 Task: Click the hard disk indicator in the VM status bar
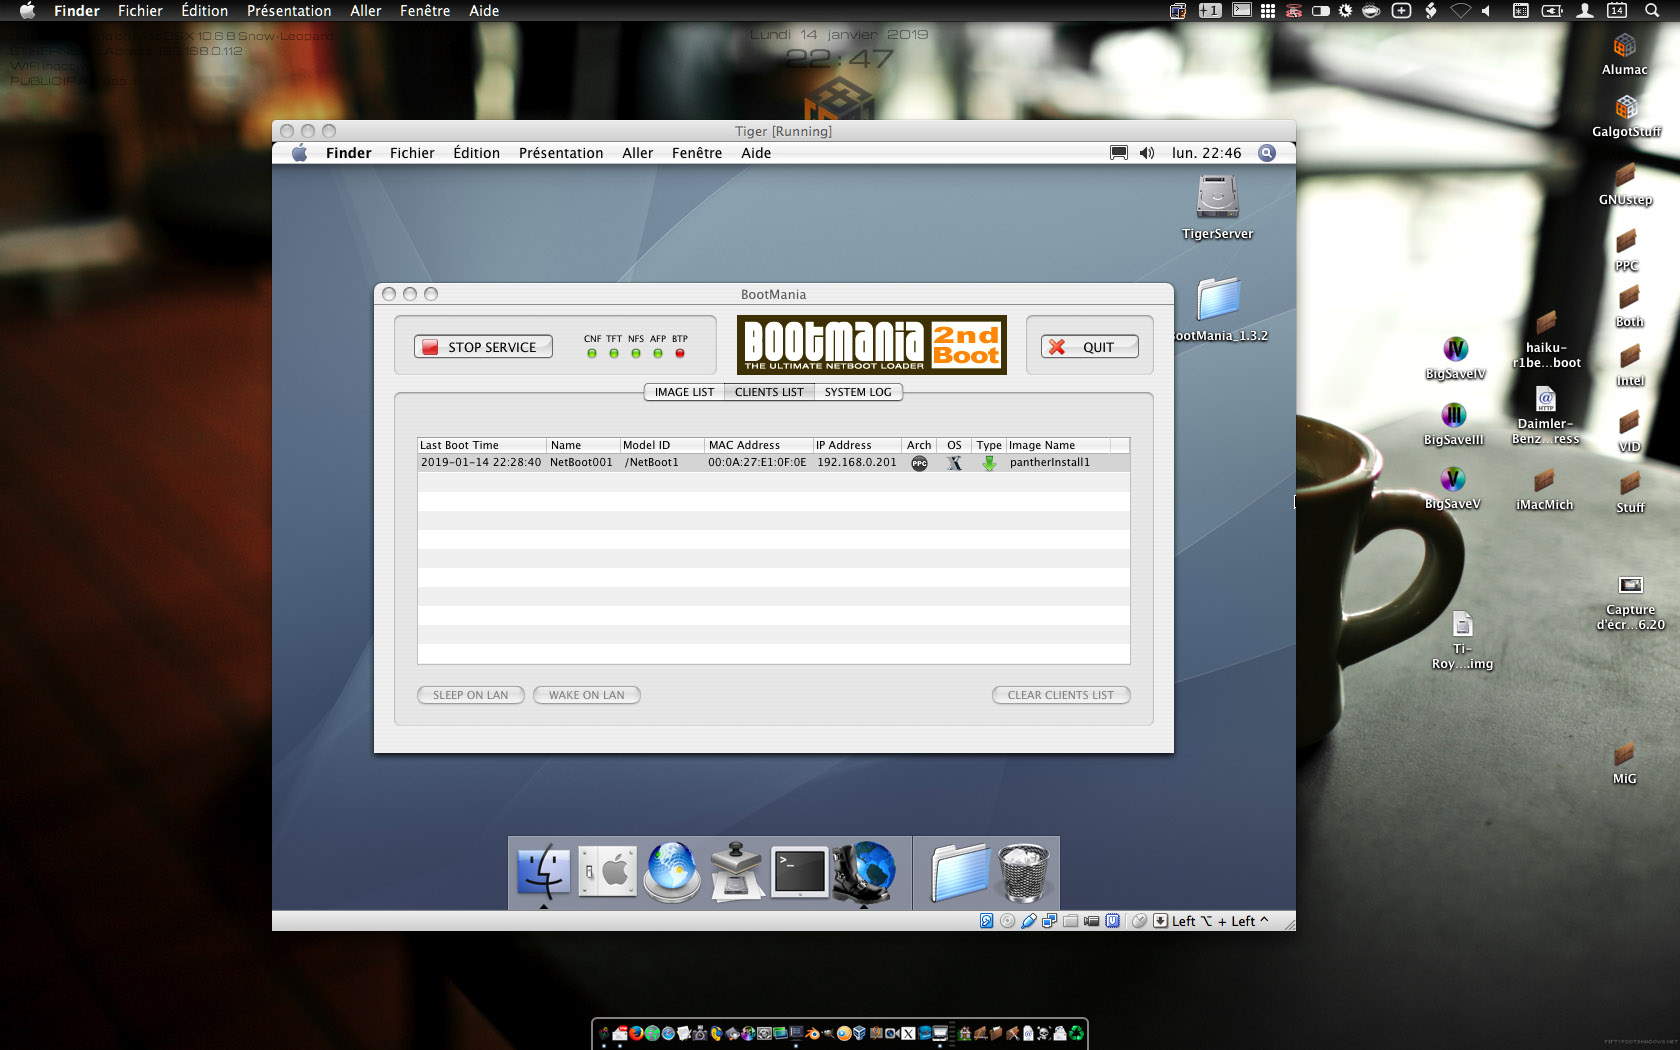coord(986,921)
